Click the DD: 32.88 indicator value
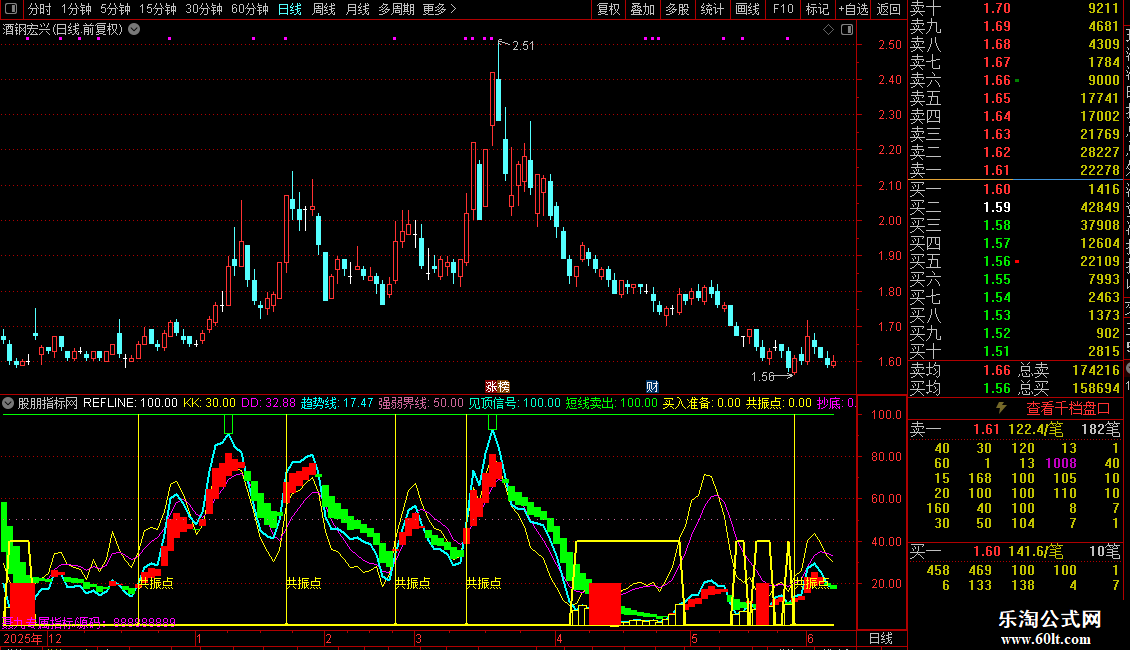 pyautogui.click(x=268, y=404)
